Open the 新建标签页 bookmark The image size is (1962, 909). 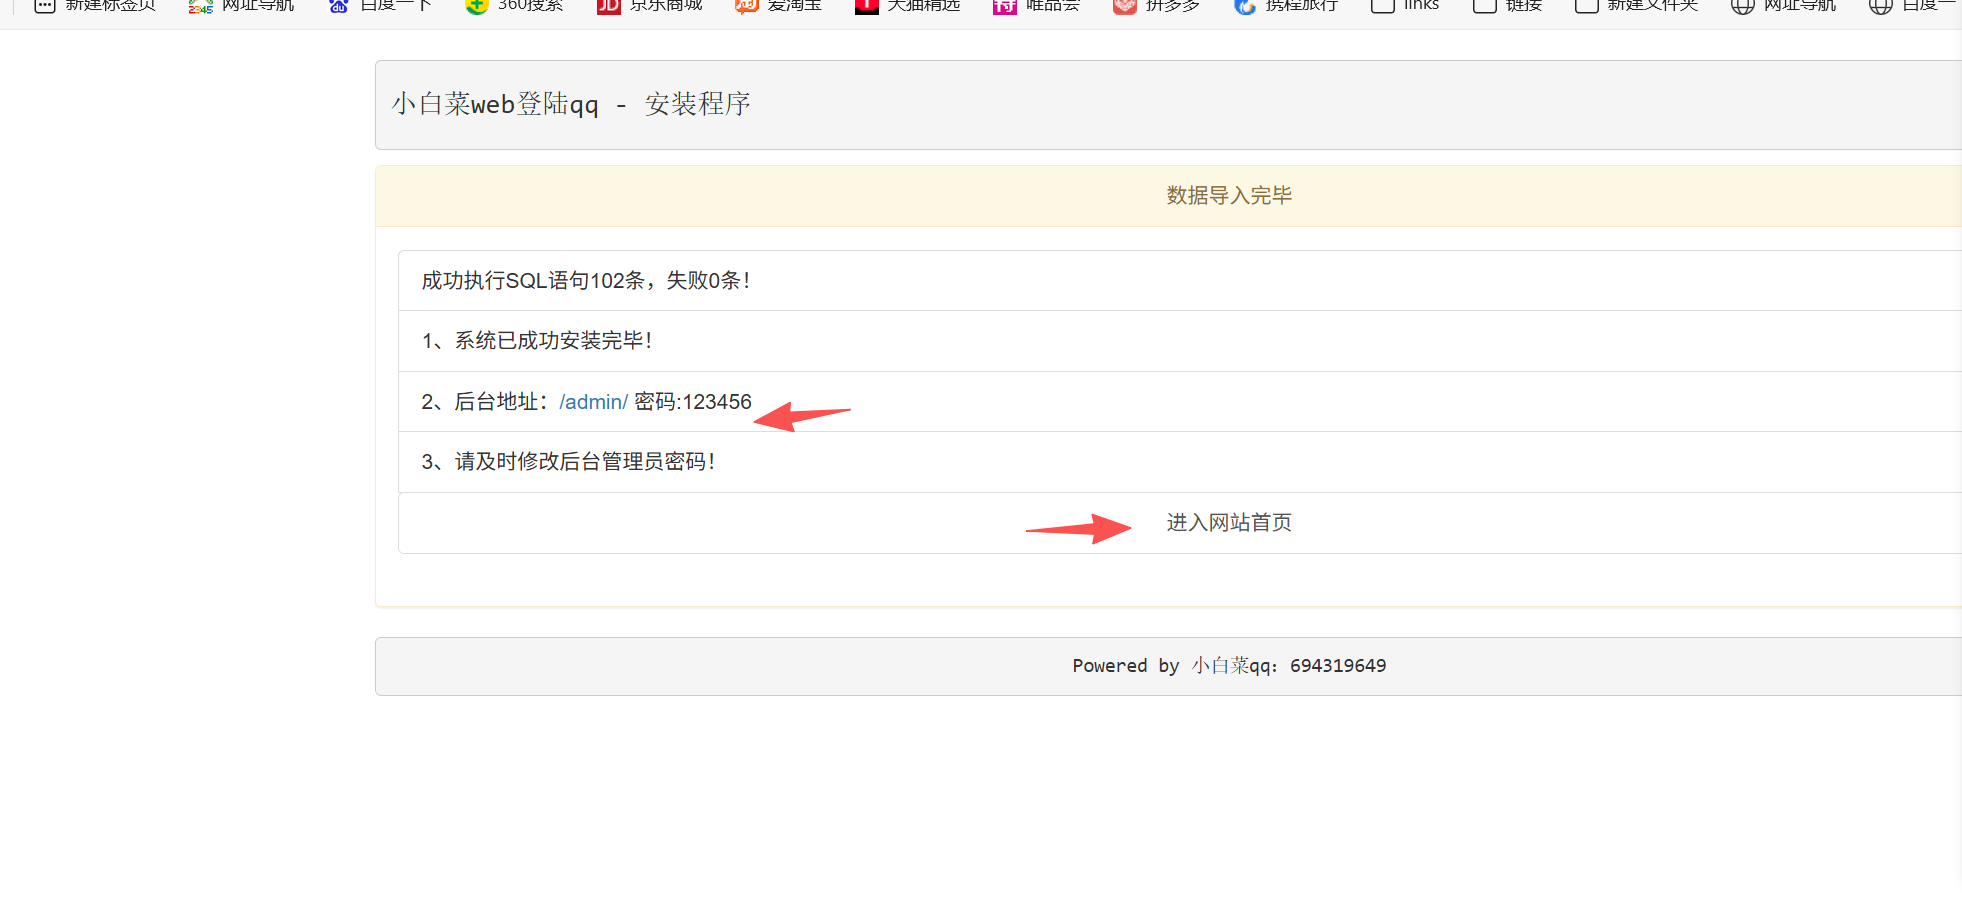(x=95, y=6)
